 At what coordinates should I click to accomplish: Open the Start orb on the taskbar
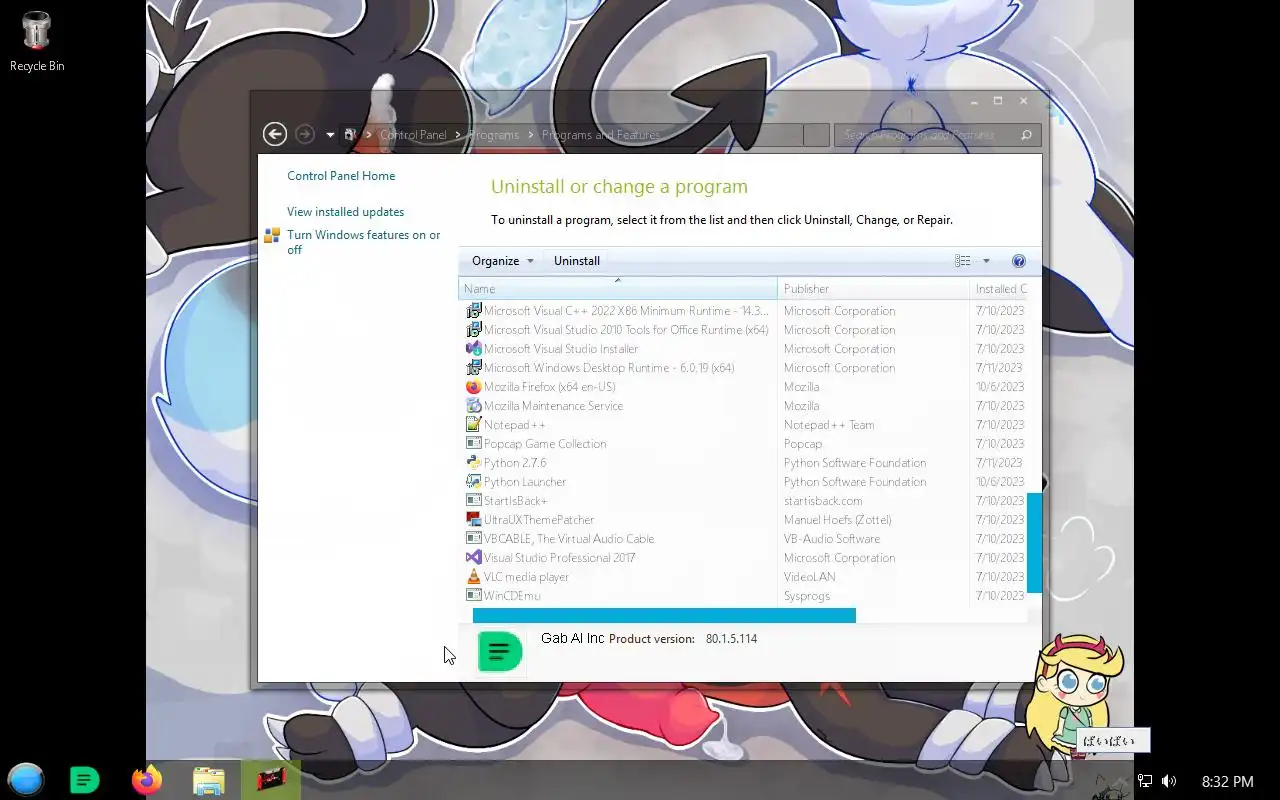pos(26,780)
